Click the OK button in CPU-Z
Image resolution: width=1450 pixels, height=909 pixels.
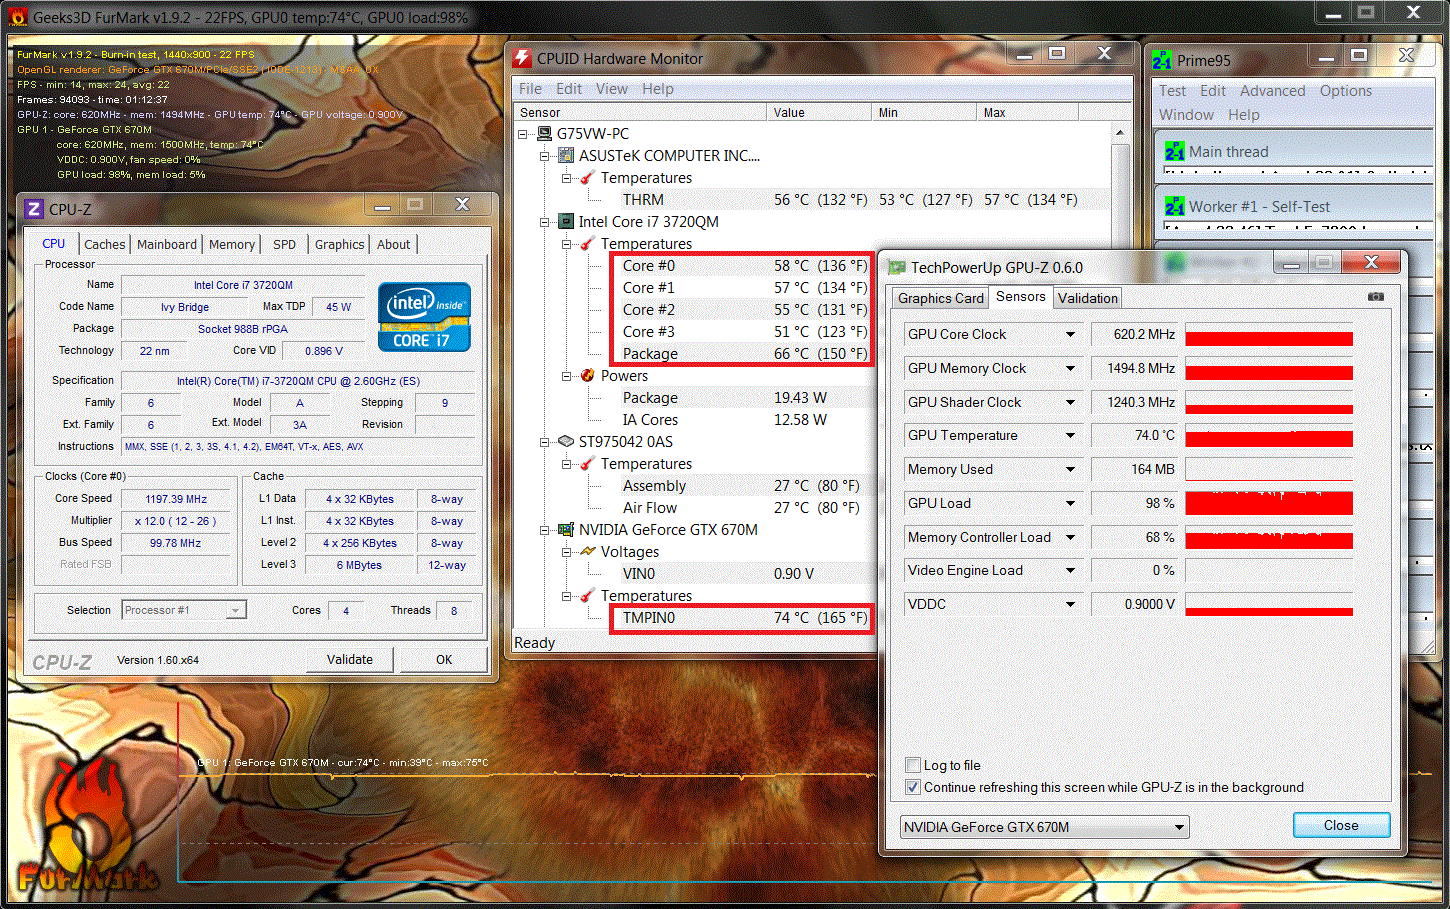tap(444, 659)
